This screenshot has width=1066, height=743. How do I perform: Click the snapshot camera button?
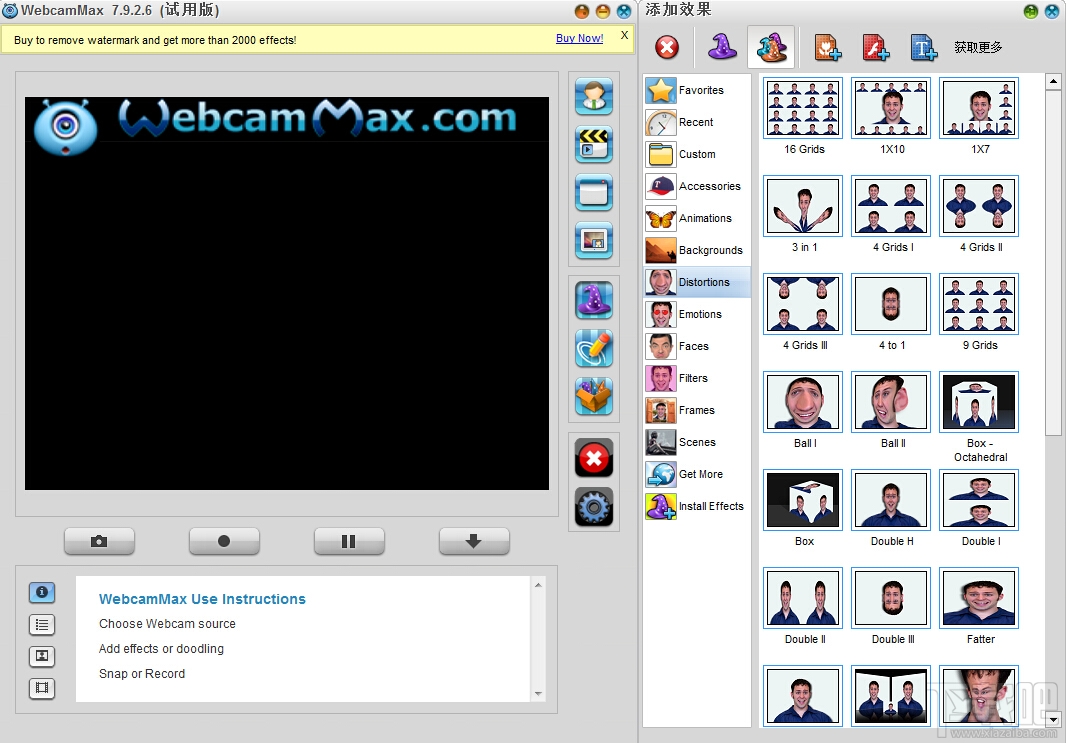pyautogui.click(x=99, y=541)
